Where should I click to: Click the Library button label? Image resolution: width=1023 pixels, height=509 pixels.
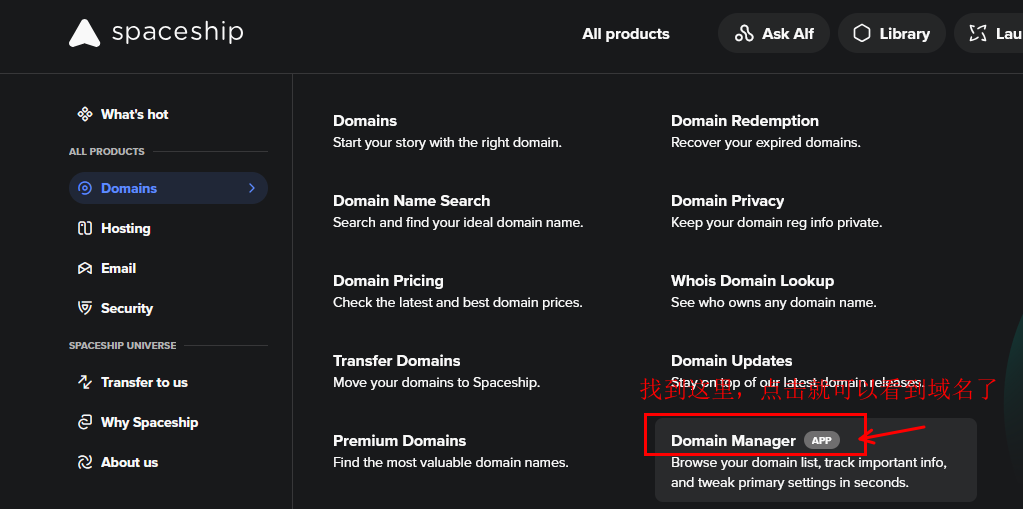tap(904, 34)
